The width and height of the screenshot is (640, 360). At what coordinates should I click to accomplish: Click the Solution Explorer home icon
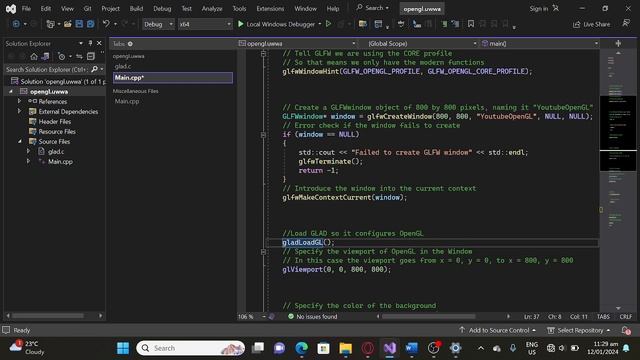point(34,56)
